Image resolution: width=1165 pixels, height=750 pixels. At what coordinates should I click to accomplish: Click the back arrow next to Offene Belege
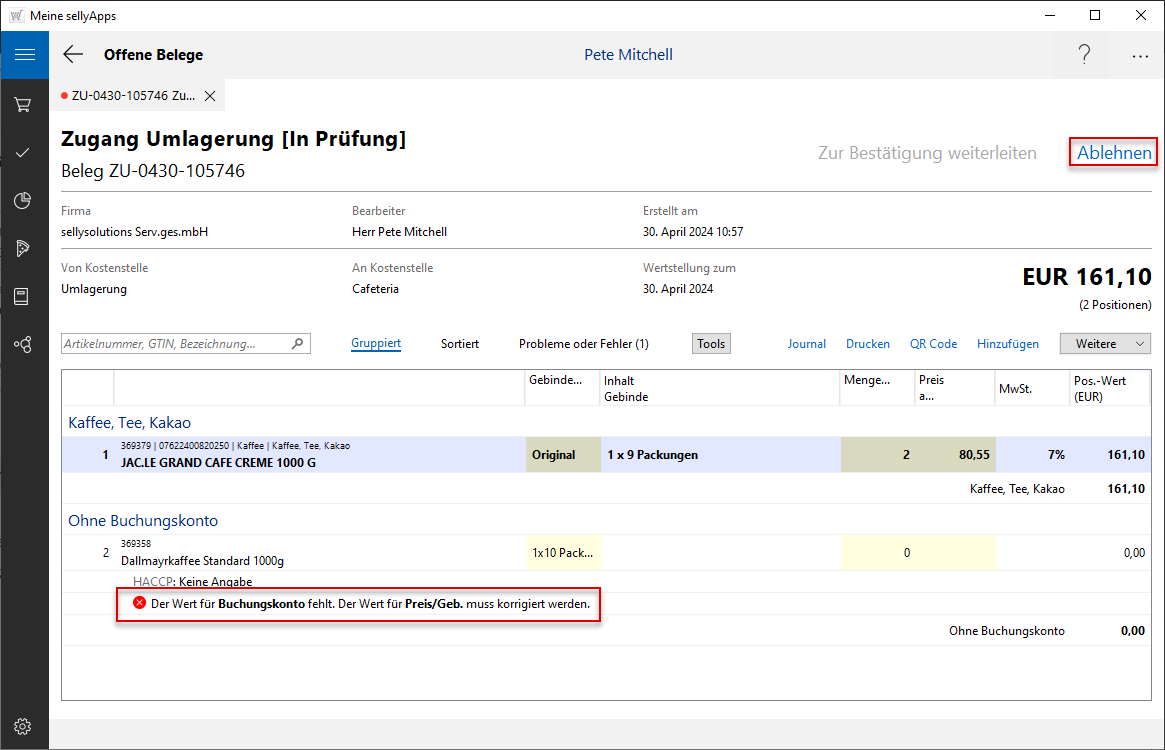pos(73,55)
